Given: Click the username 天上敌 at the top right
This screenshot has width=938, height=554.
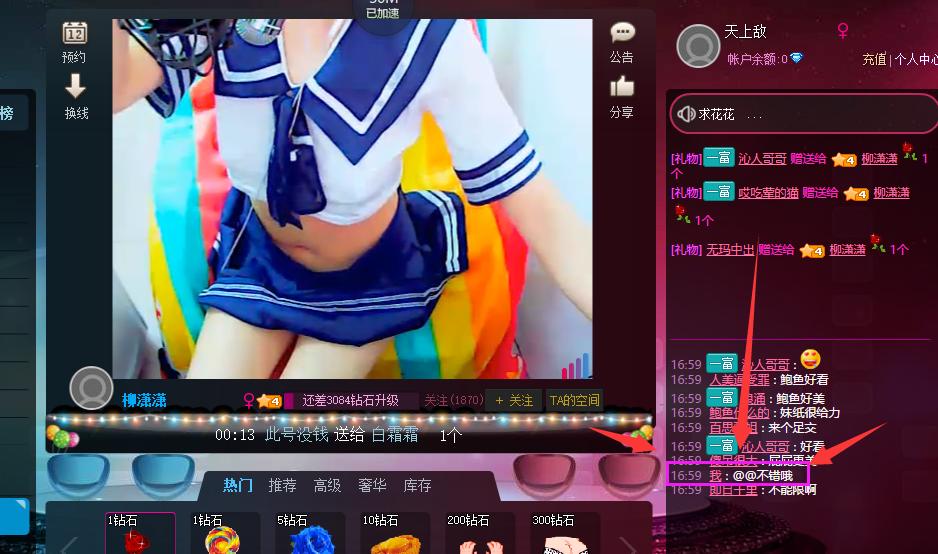Looking at the screenshot, I should 745,32.
